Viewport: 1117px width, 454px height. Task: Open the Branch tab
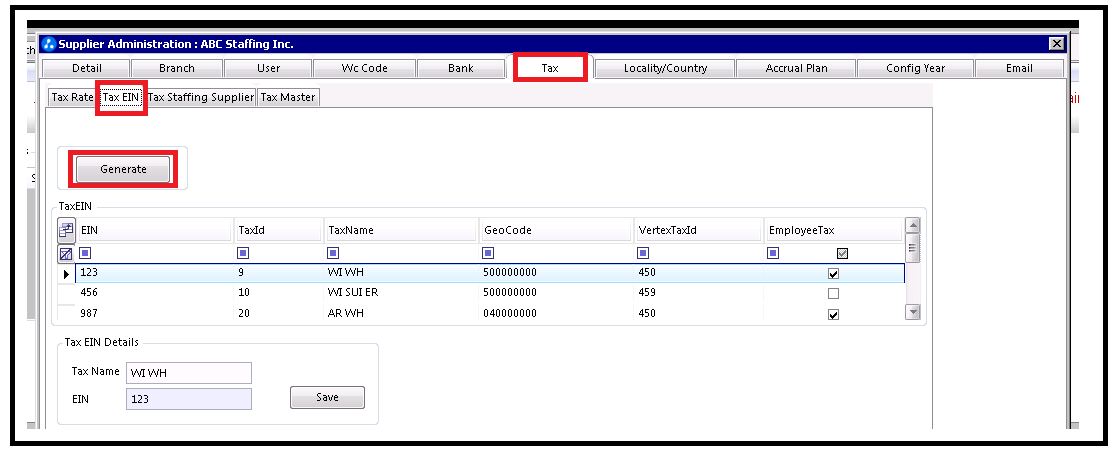pyautogui.click(x=177, y=68)
